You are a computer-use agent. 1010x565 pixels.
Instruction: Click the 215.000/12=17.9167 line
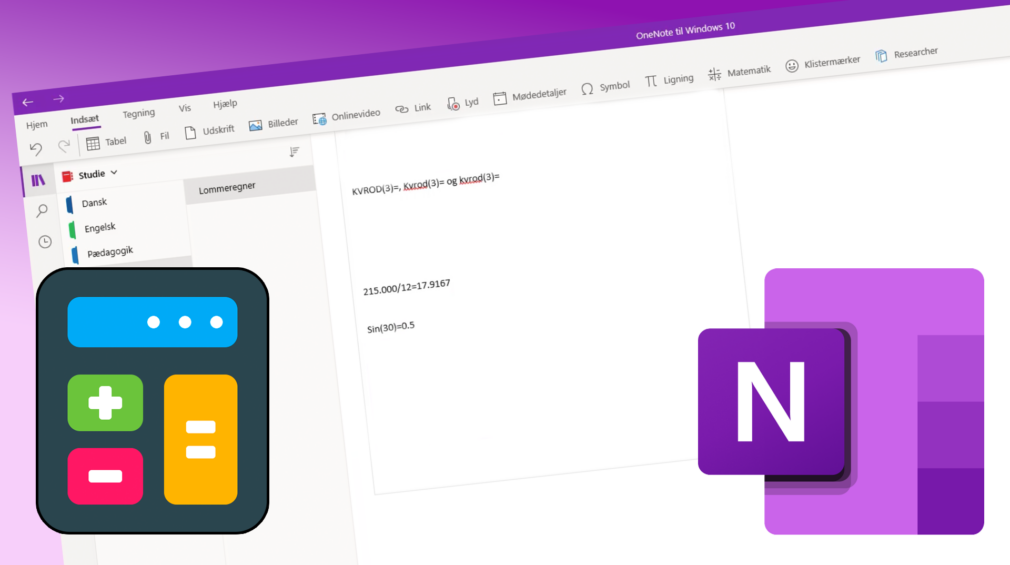[406, 287]
